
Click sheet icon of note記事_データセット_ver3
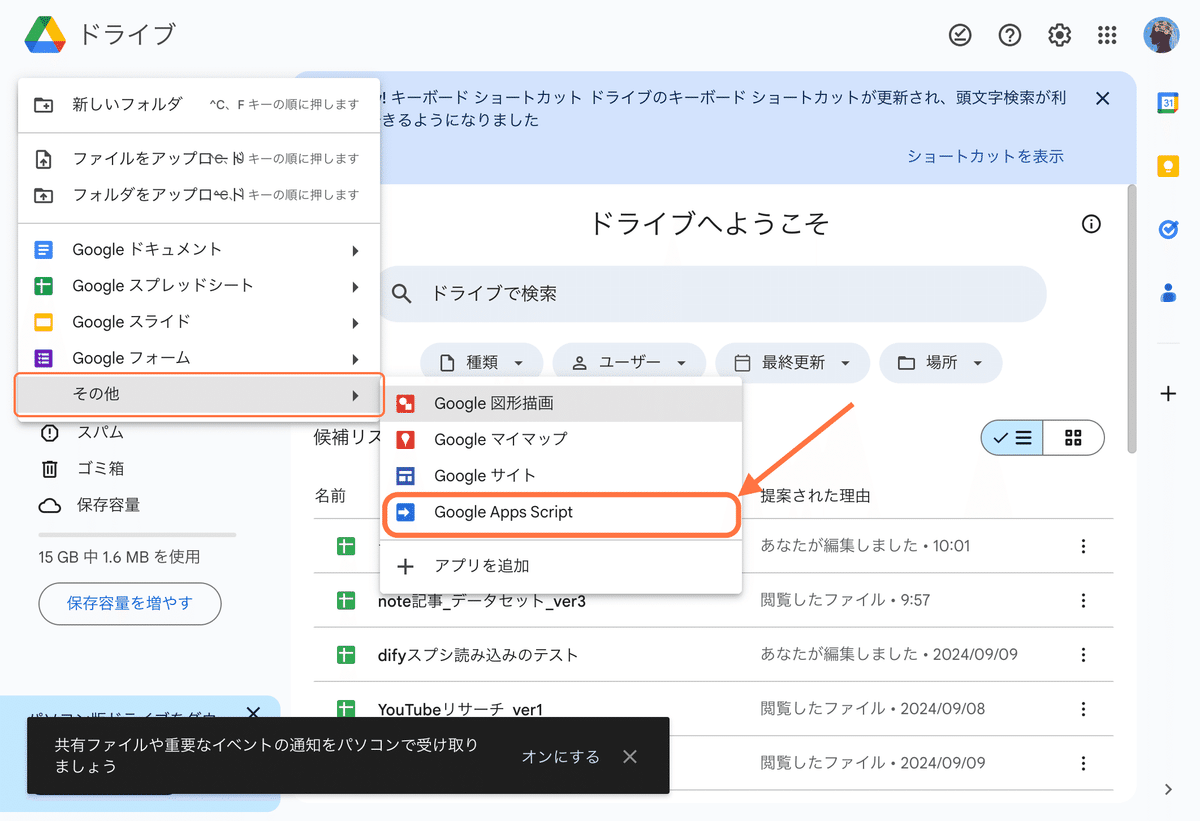coord(346,600)
